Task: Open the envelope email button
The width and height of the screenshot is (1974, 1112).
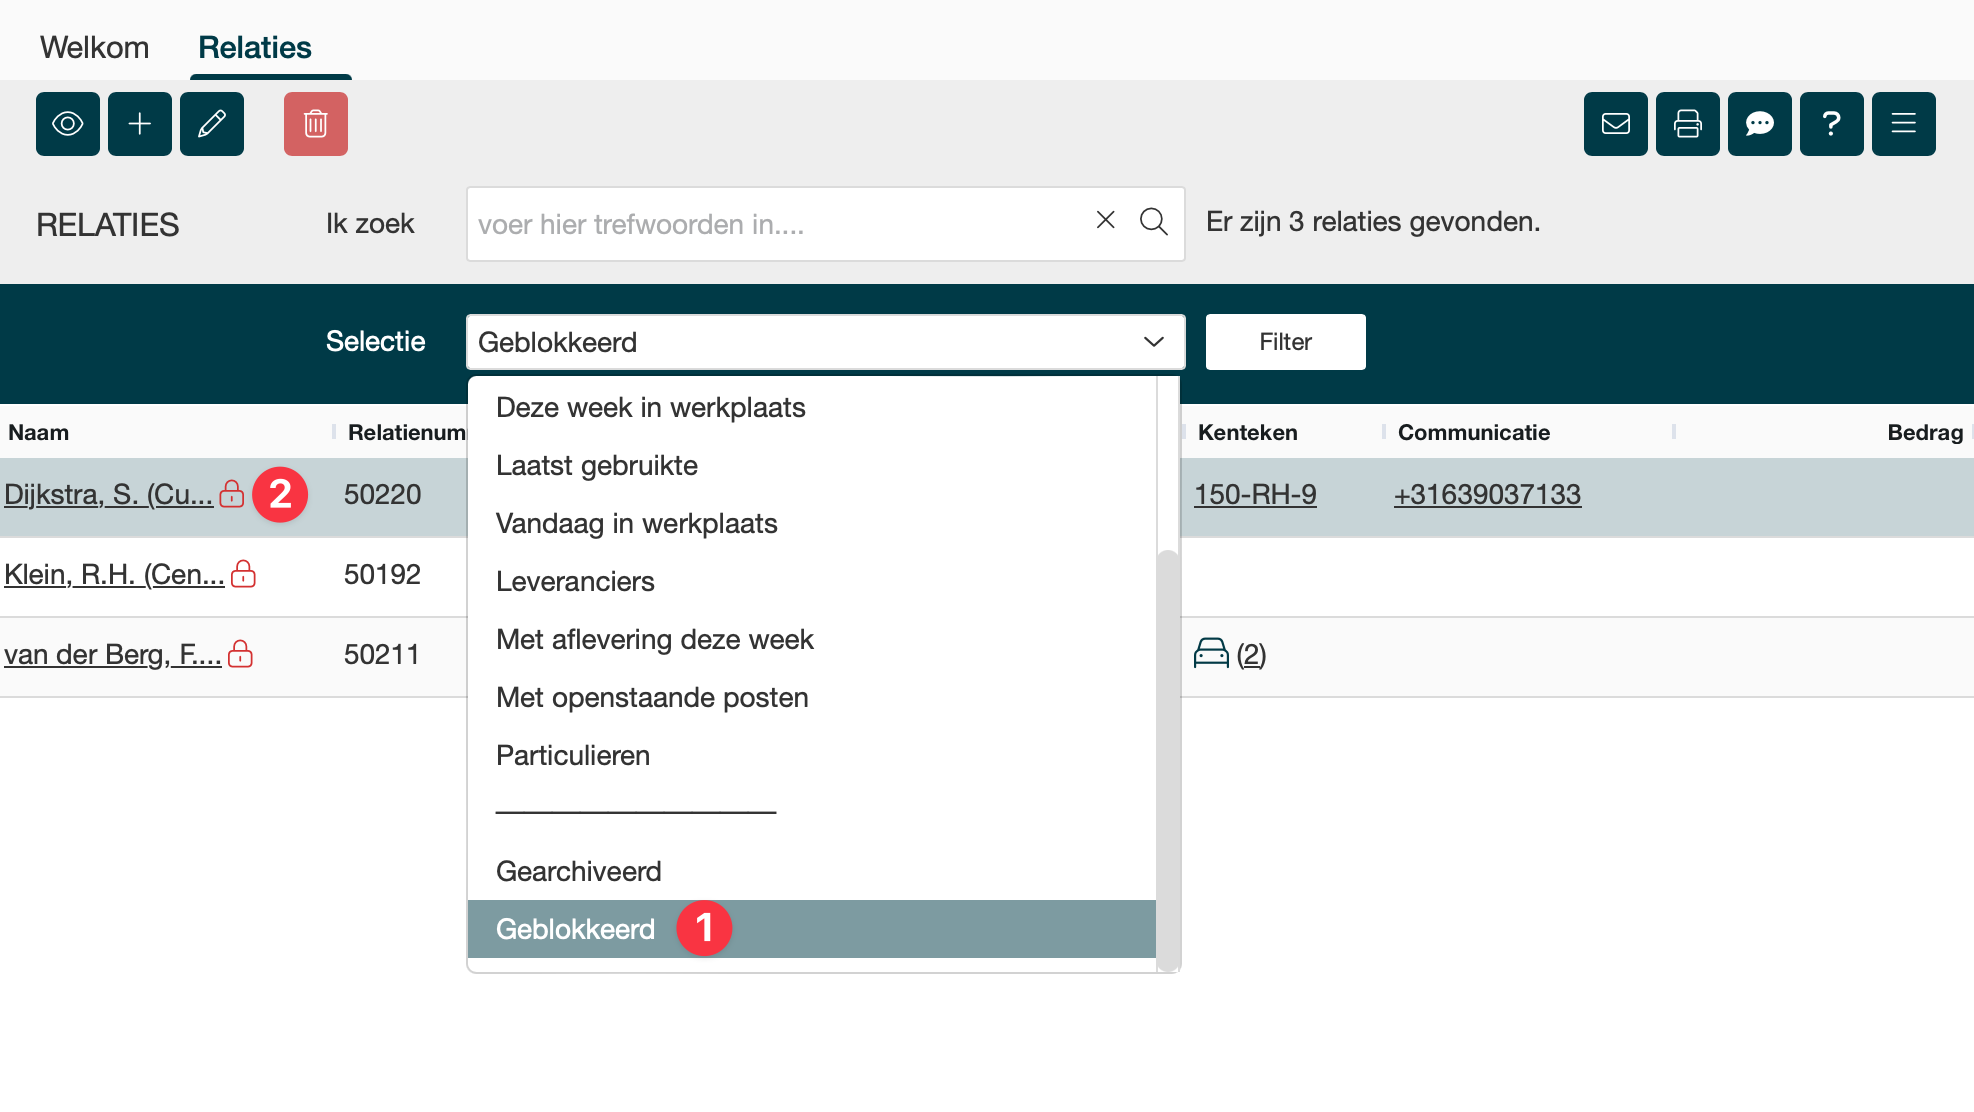Action: (1616, 124)
